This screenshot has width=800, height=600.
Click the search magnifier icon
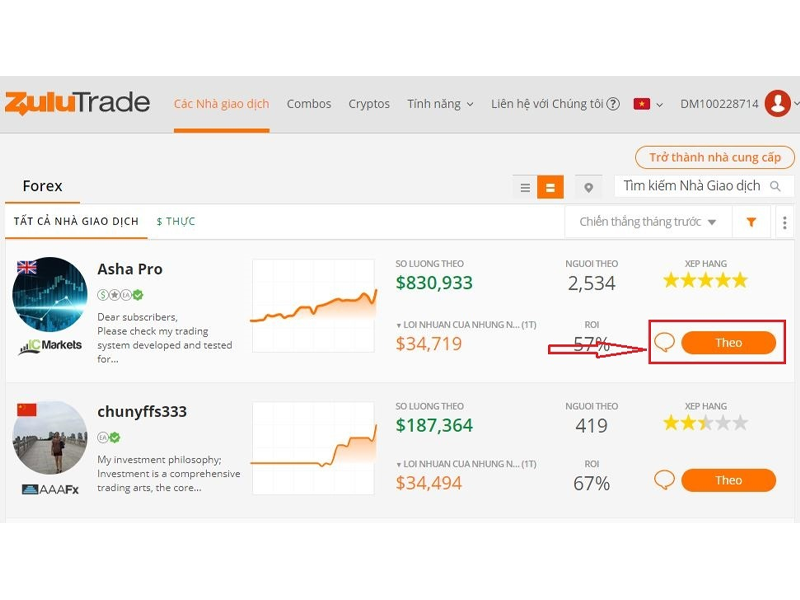(x=776, y=186)
